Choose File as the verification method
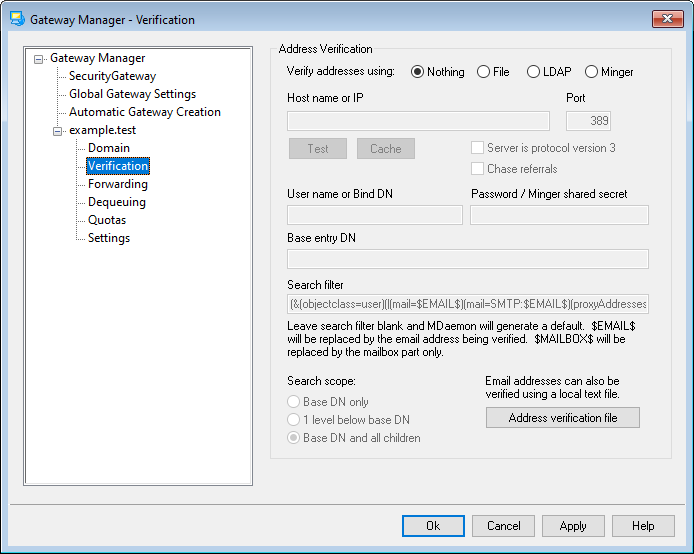694x554 pixels. pyautogui.click(x=484, y=72)
